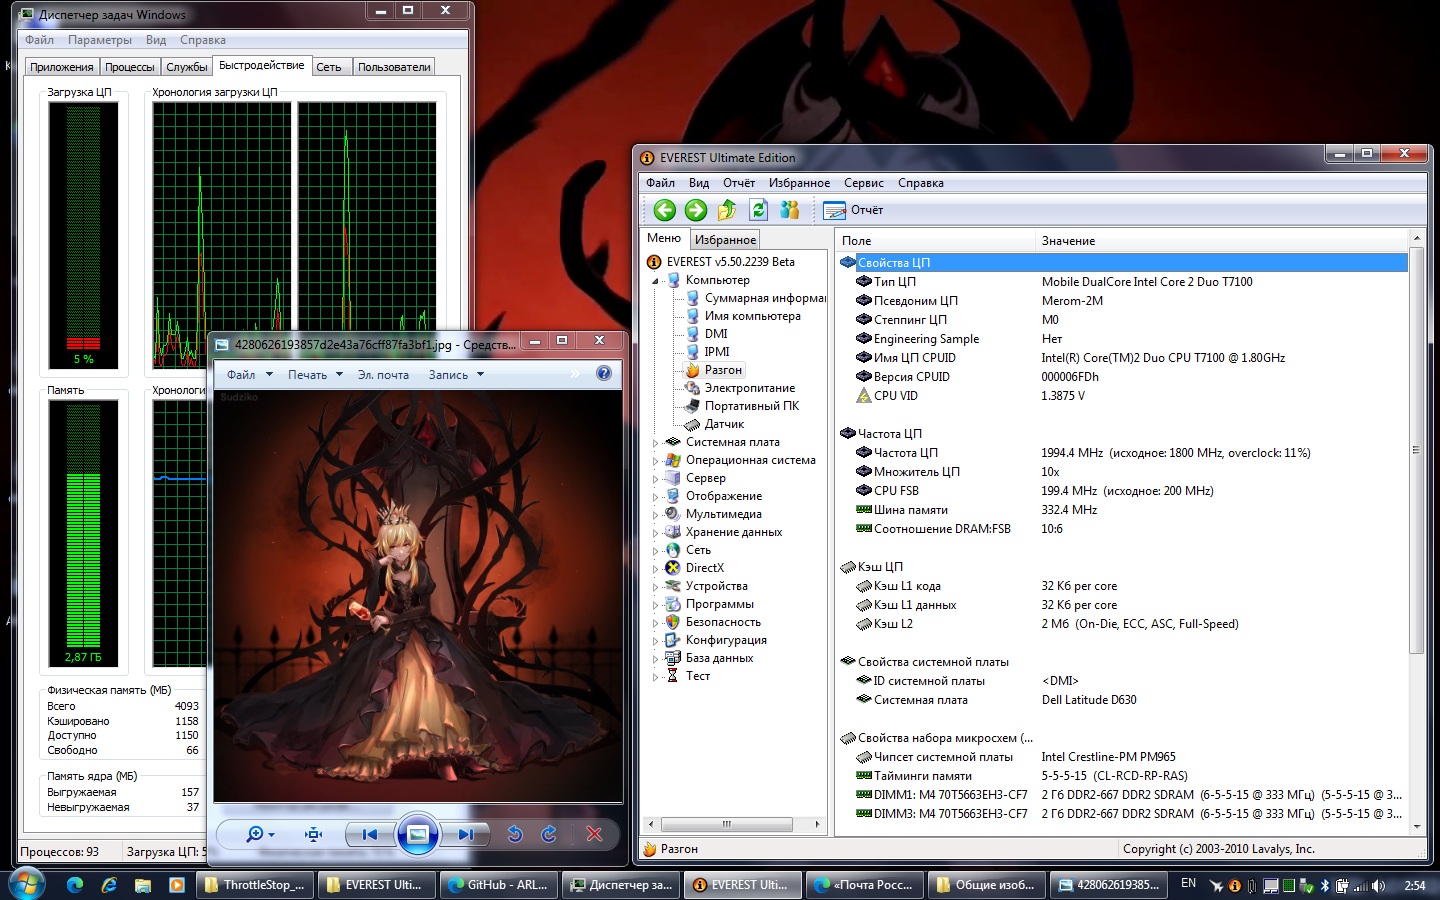Click the volume icon in system tray
1440x900 pixels.
click(1379, 885)
